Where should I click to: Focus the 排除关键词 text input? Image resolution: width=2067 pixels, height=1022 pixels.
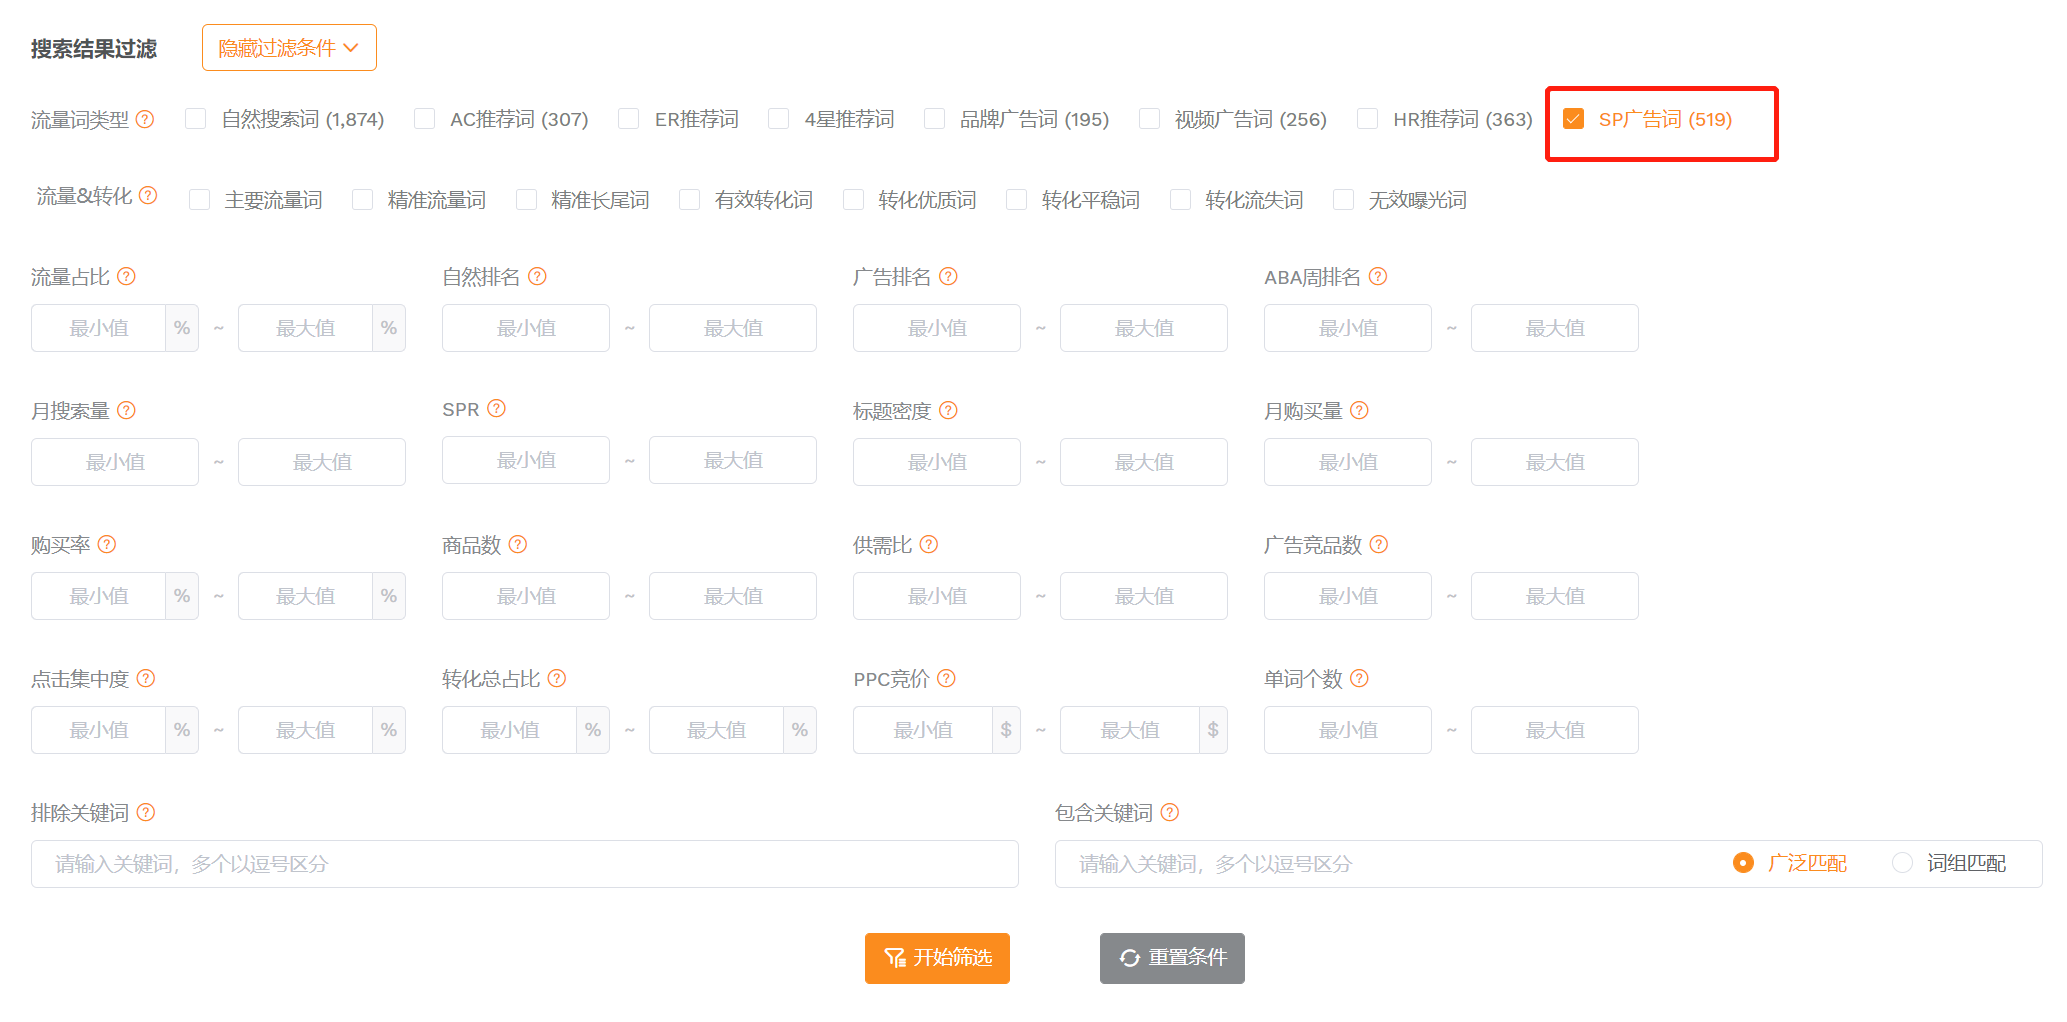coord(524,864)
